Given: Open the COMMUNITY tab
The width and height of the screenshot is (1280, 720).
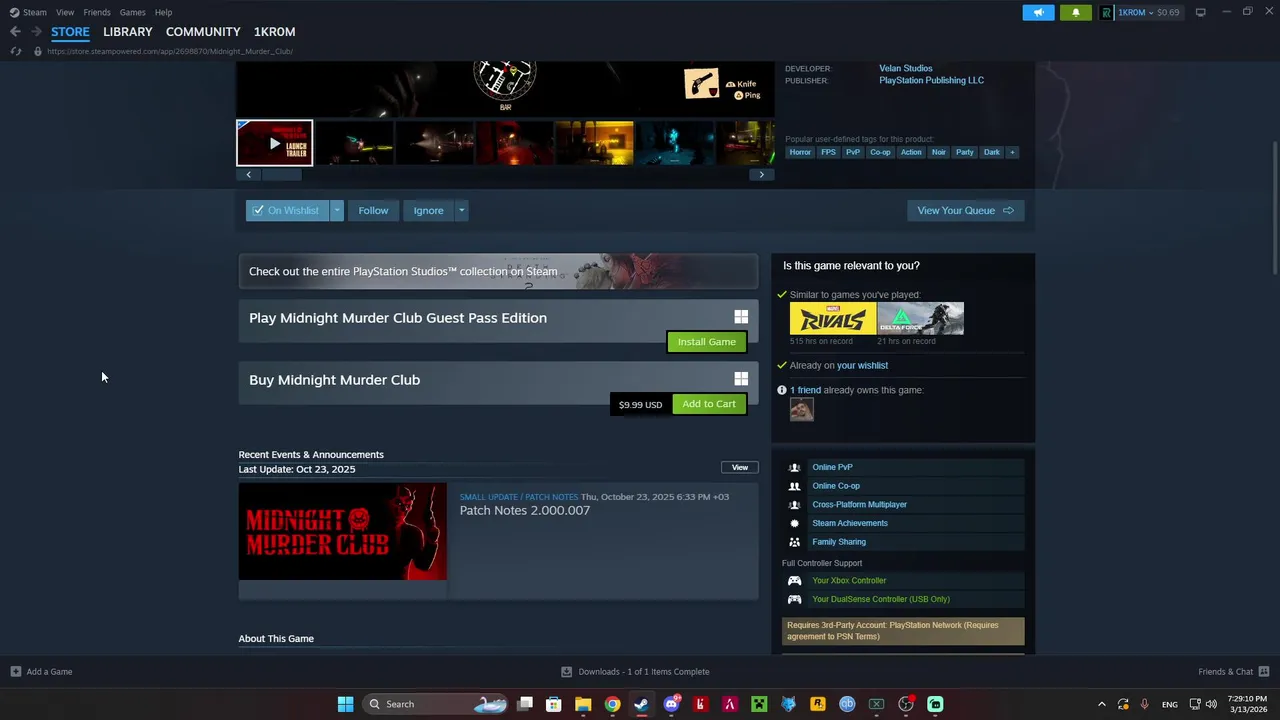Looking at the screenshot, I should click(203, 32).
